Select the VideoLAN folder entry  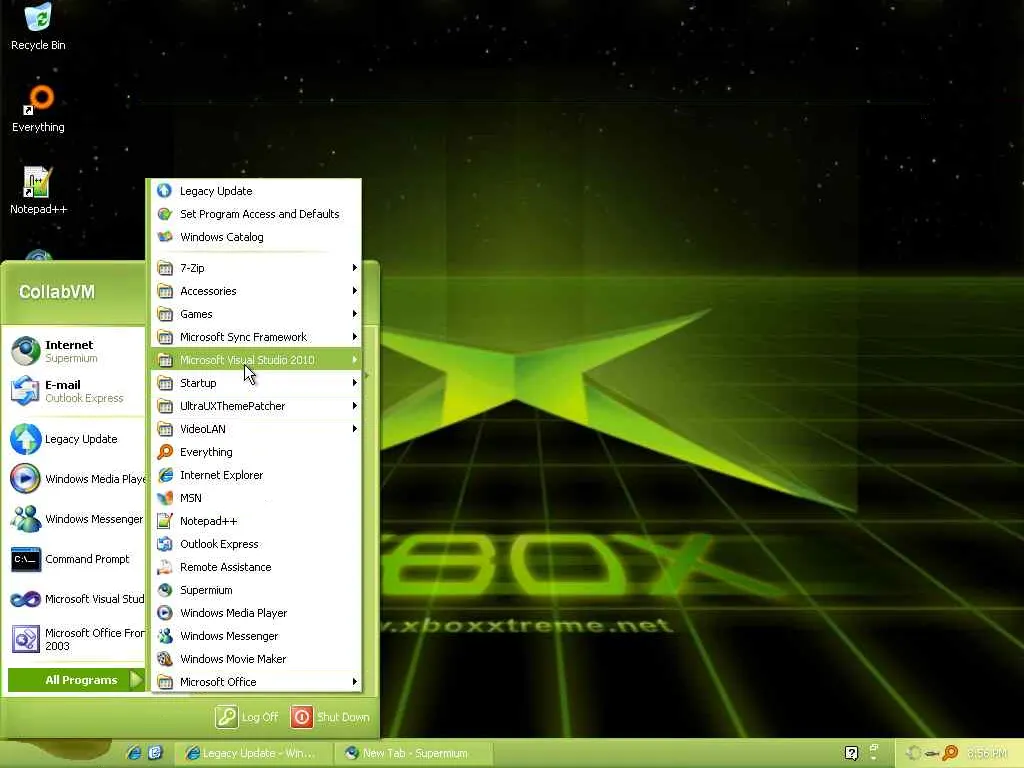[x=256, y=428]
